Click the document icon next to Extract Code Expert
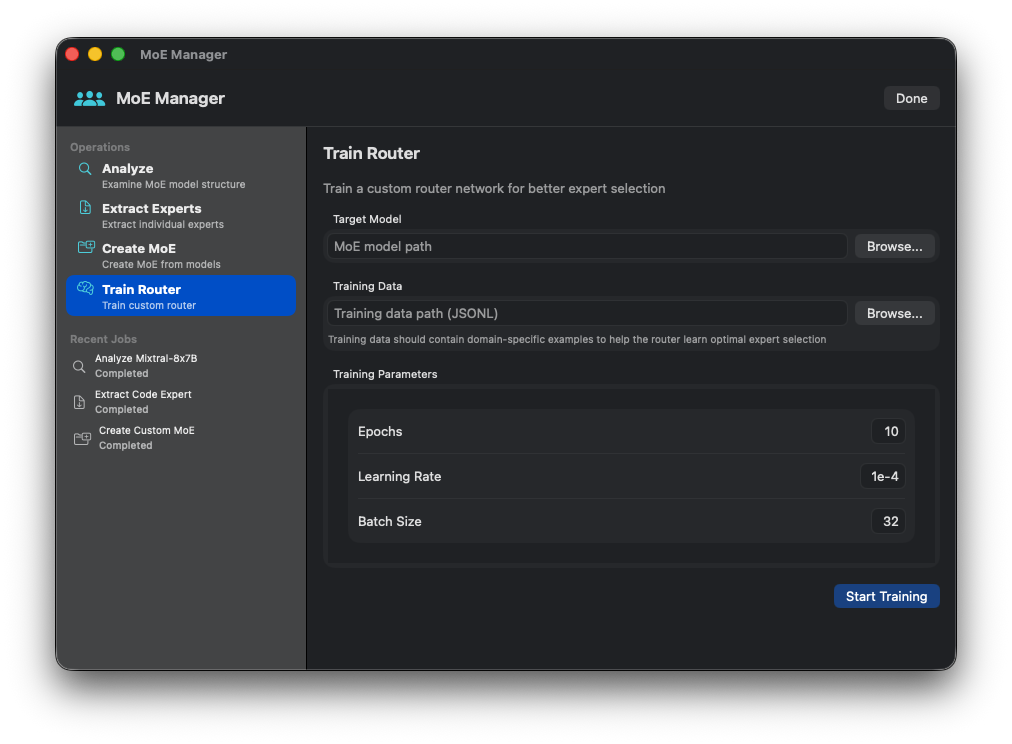Viewport: 1012px width, 744px height. [x=80, y=401]
